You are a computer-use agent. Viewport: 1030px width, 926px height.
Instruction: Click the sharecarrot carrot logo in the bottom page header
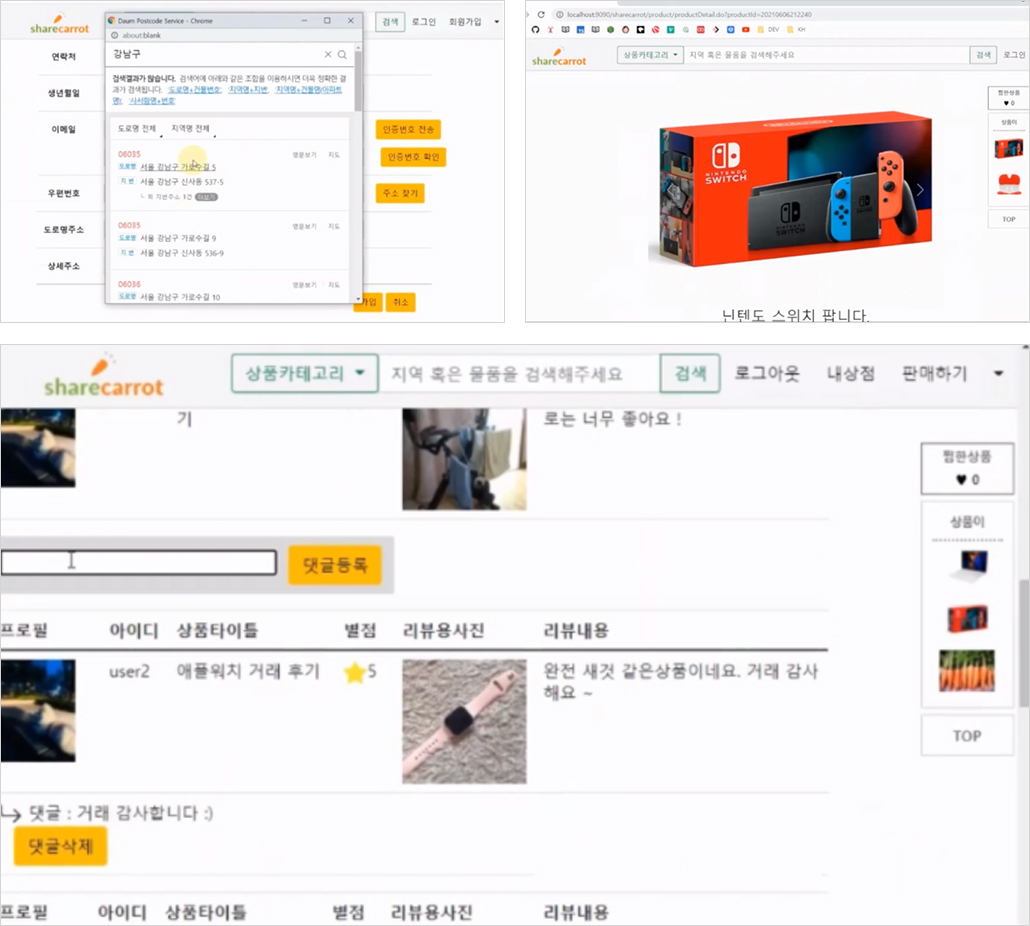click(x=104, y=376)
